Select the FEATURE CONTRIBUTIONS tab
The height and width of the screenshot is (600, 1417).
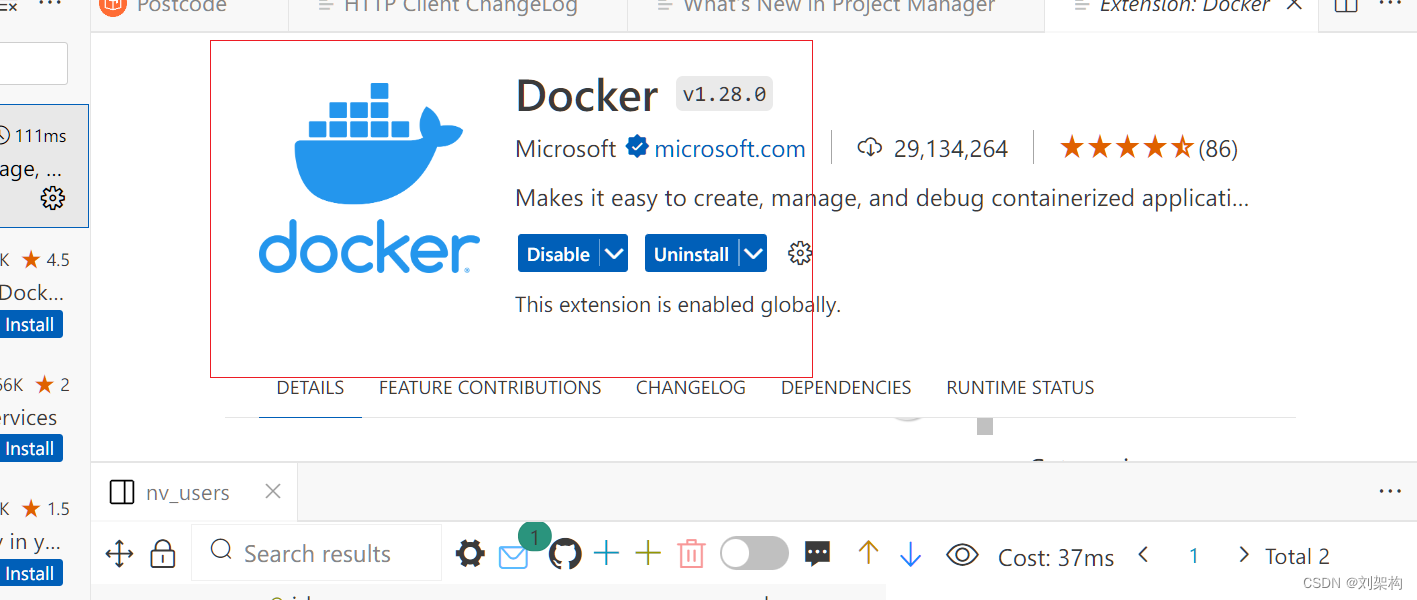[x=490, y=388]
